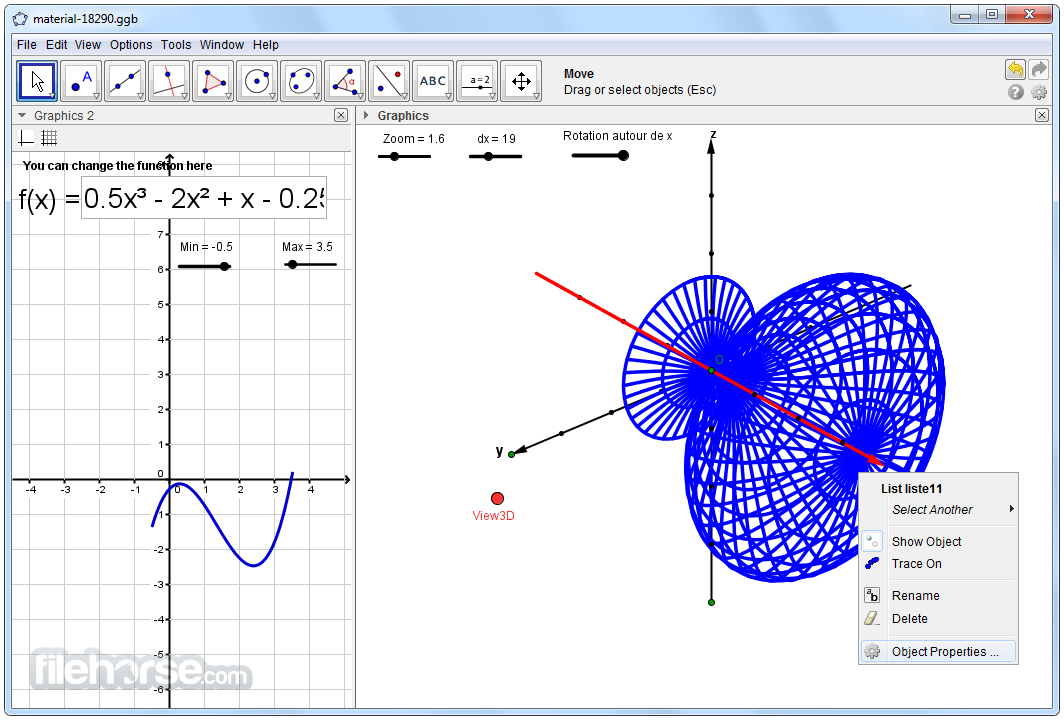Image resolution: width=1064 pixels, height=720 pixels.
Task: Open the Options menu
Action: click(131, 44)
